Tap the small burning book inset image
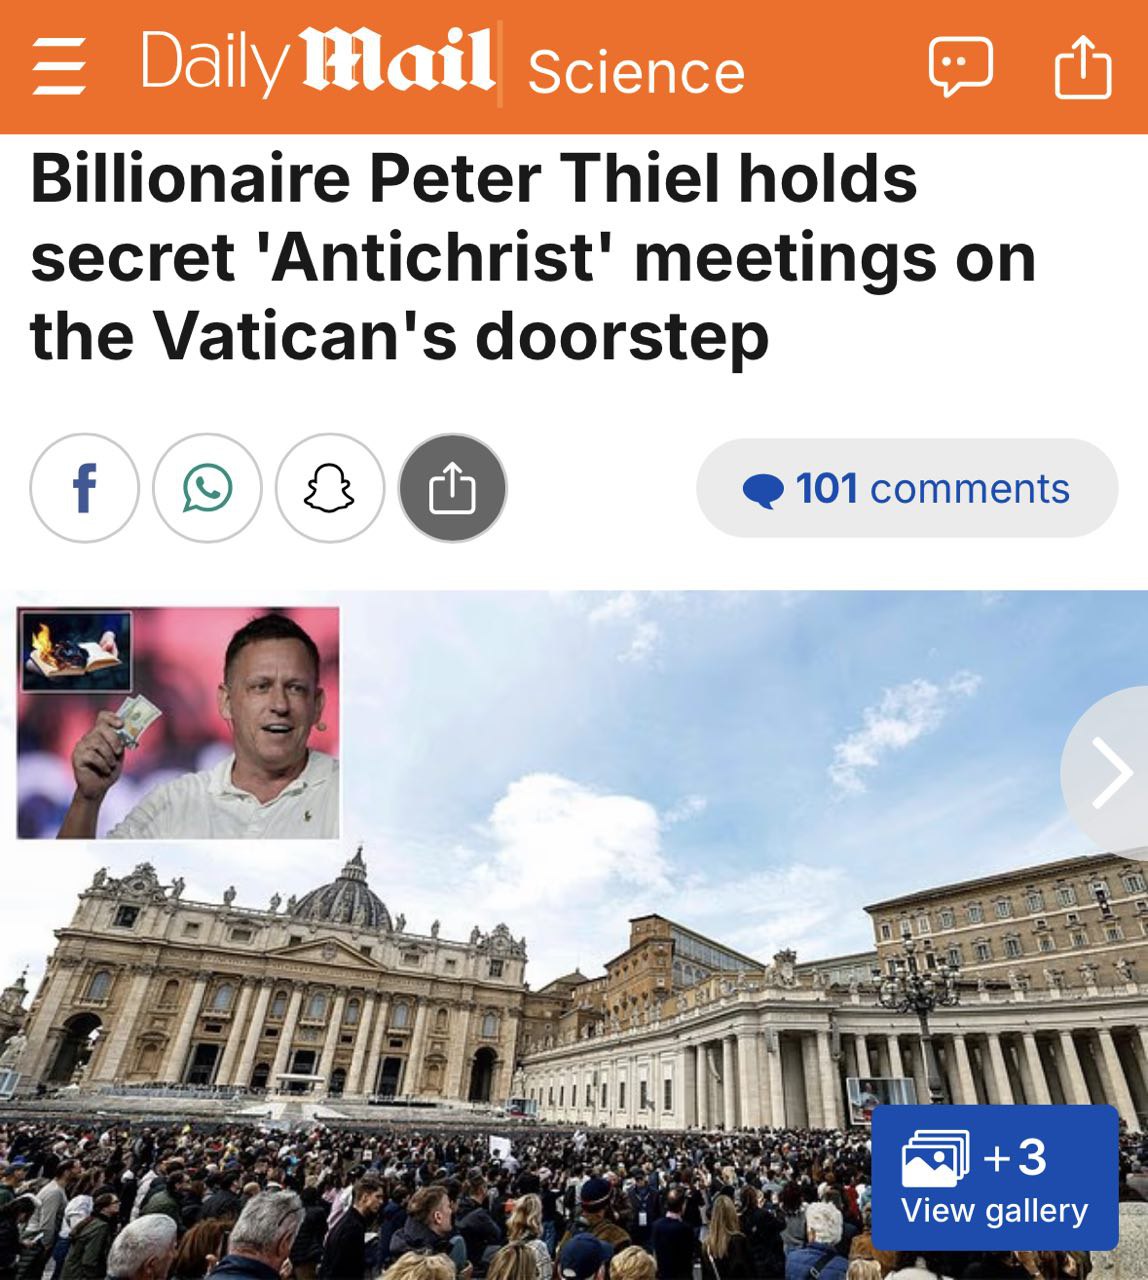The height and width of the screenshot is (1280, 1148). [76, 651]
